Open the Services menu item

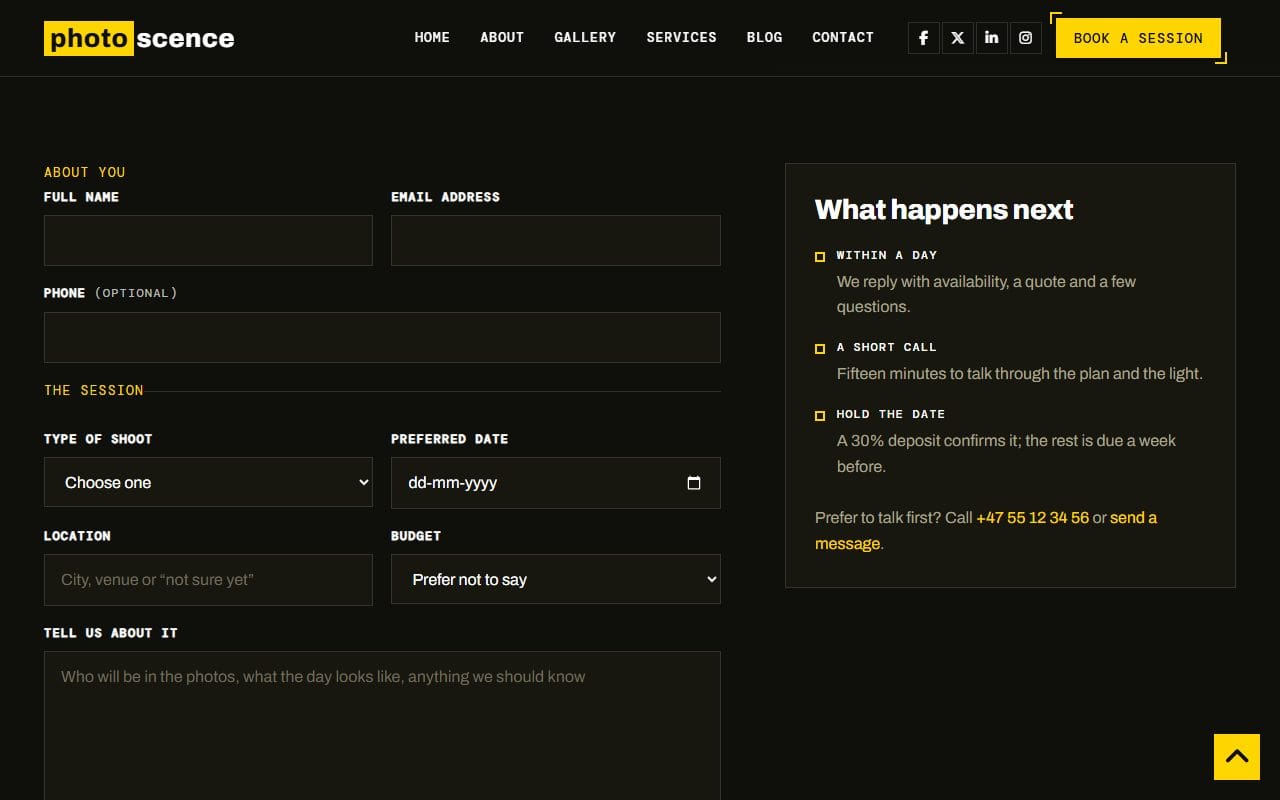click(x=681, y=37)
